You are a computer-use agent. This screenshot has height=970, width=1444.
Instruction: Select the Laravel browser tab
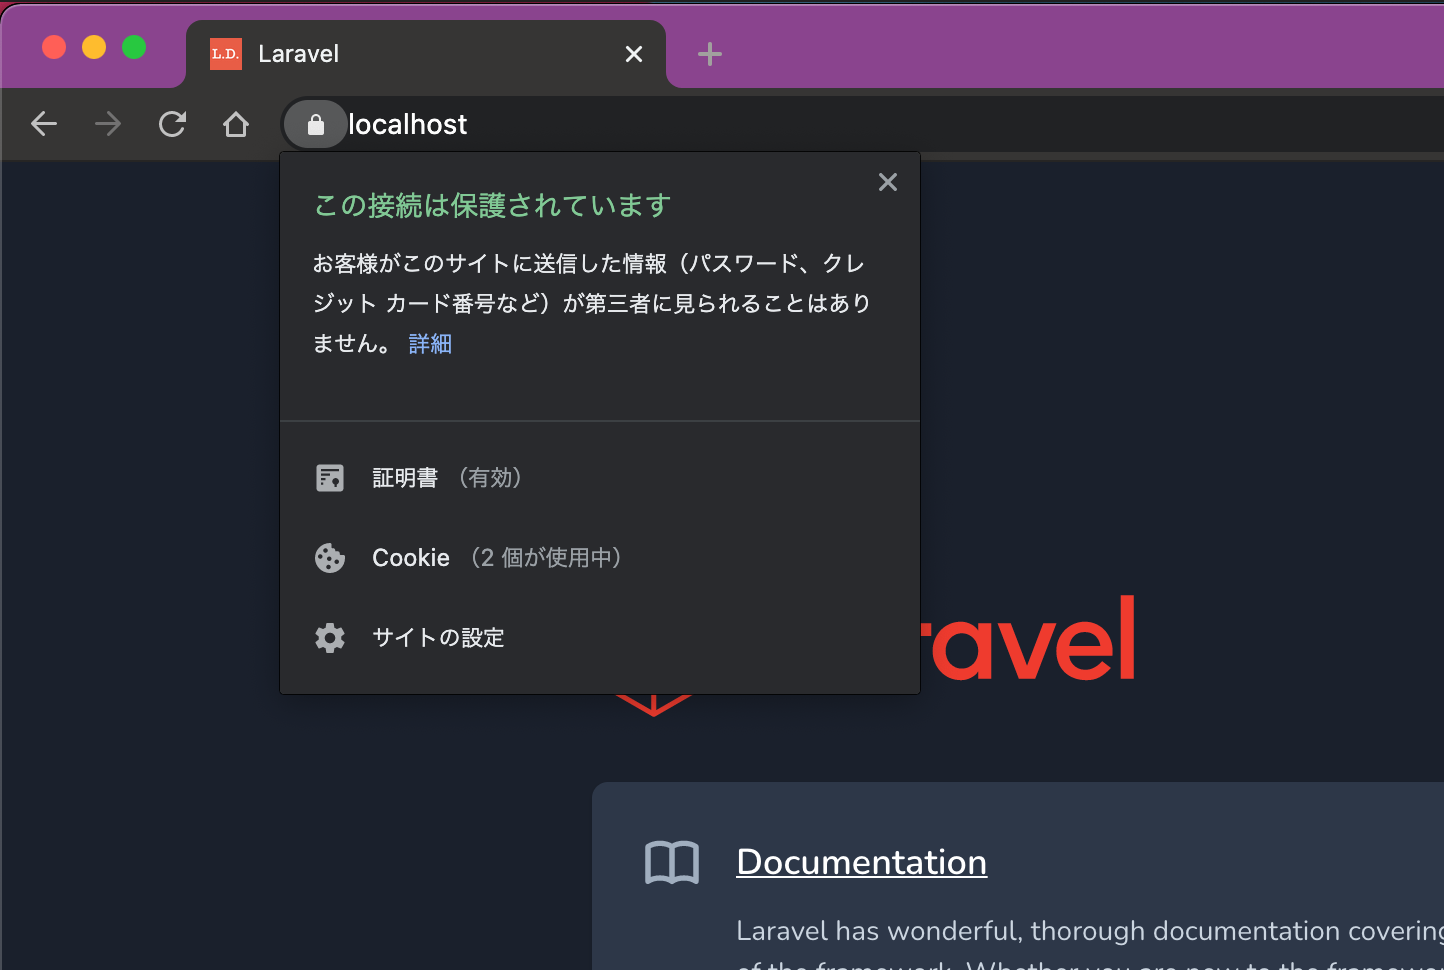click(x=426, y=54)
